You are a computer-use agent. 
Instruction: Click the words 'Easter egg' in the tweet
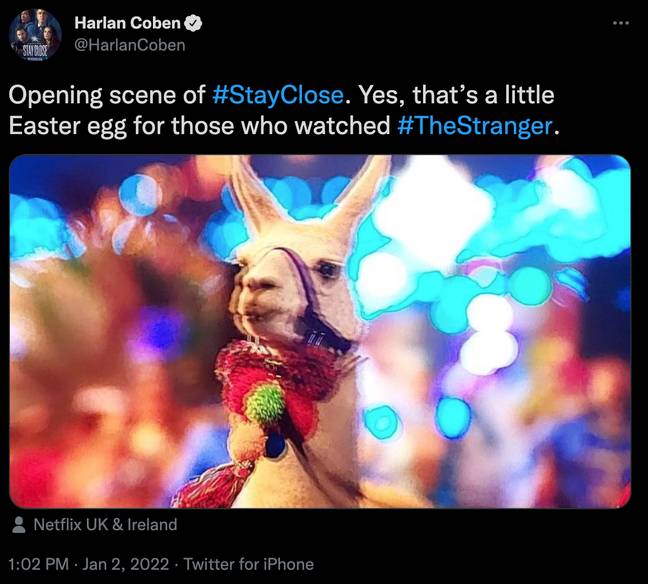(x=67, y=126)
